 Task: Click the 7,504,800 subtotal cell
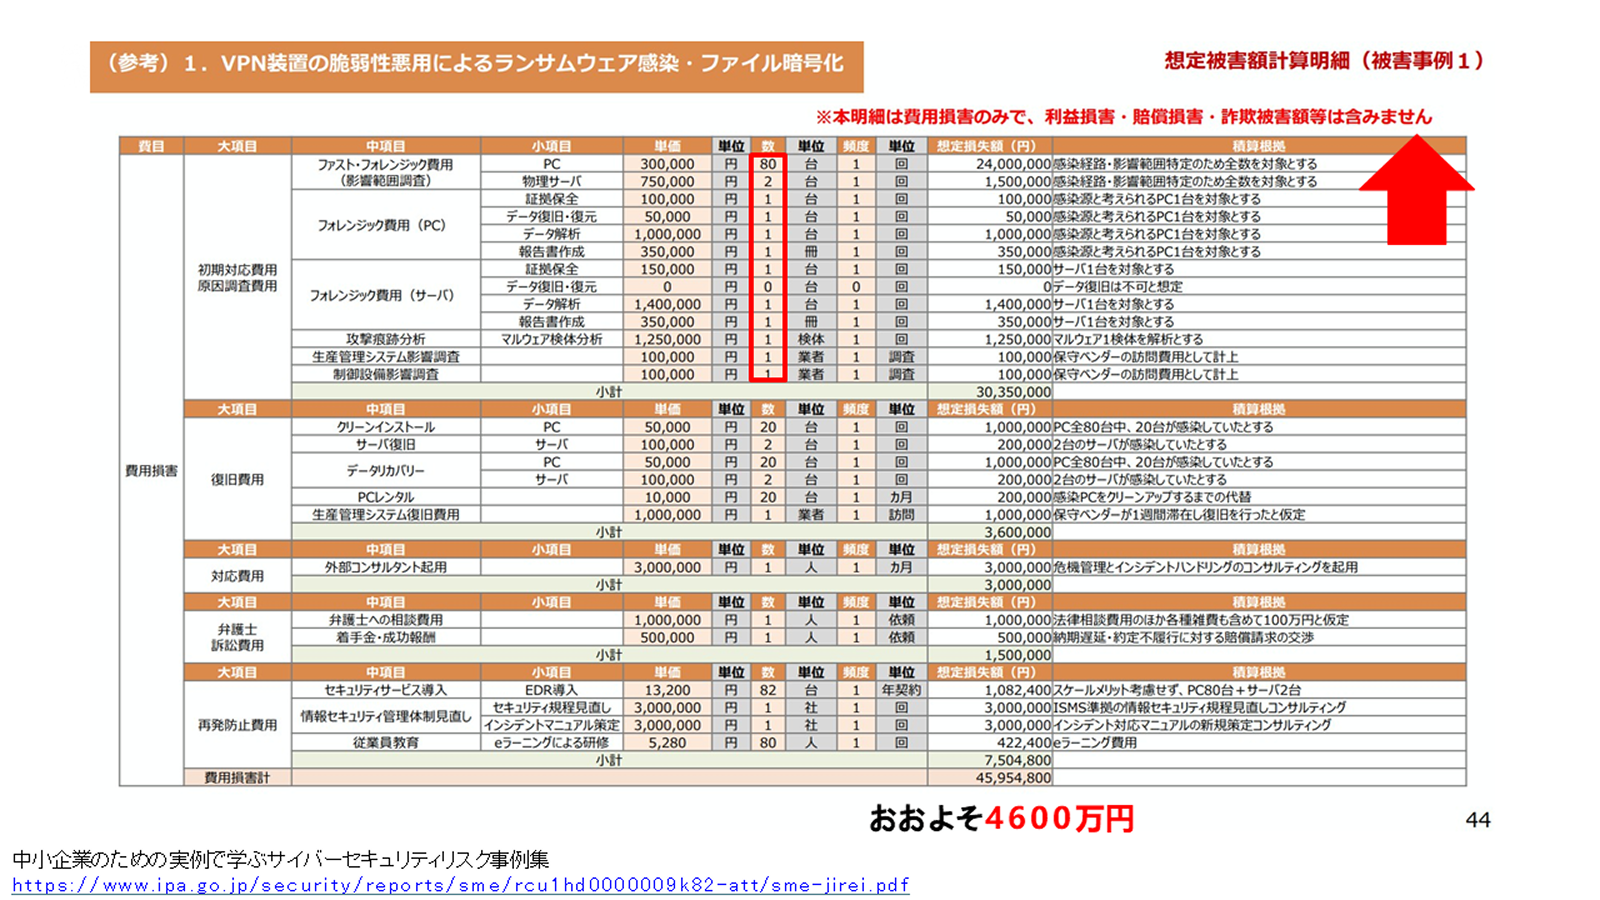990,760
